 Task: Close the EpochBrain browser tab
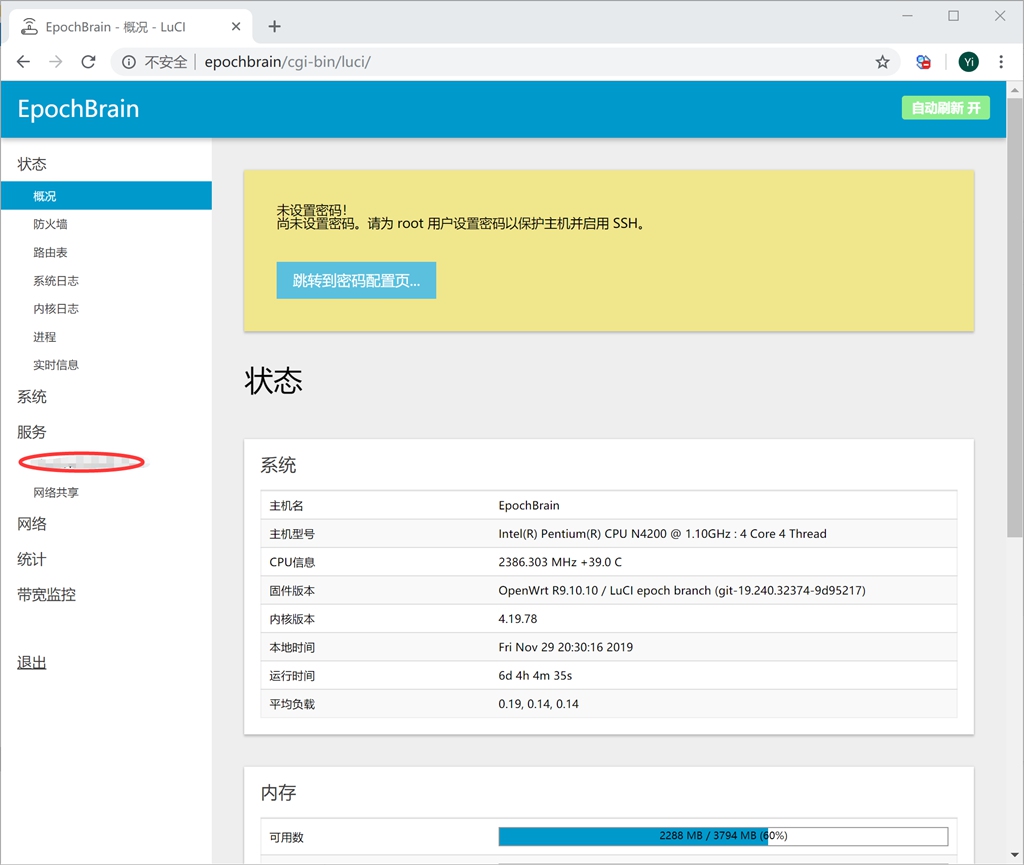[x=236, y=27]
